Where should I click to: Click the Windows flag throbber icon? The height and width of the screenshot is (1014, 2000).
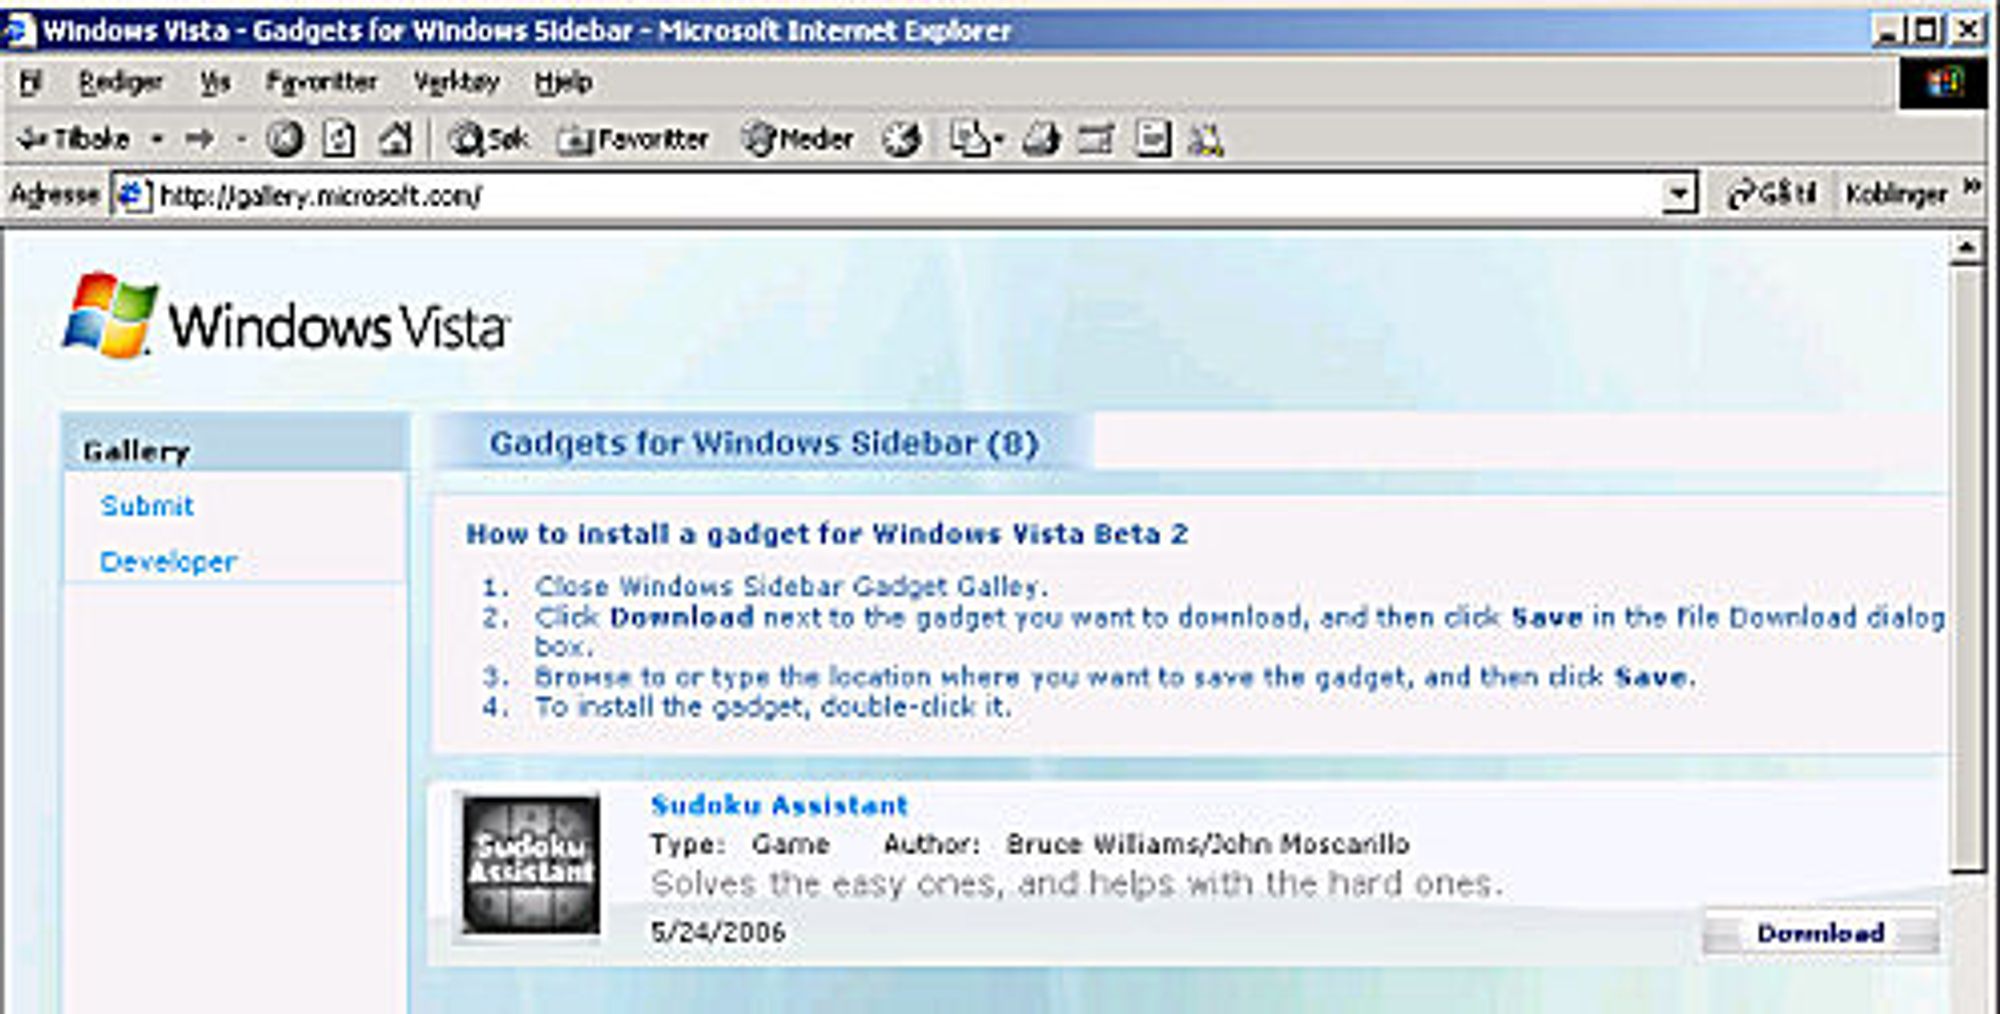[x=1943, y=83]
